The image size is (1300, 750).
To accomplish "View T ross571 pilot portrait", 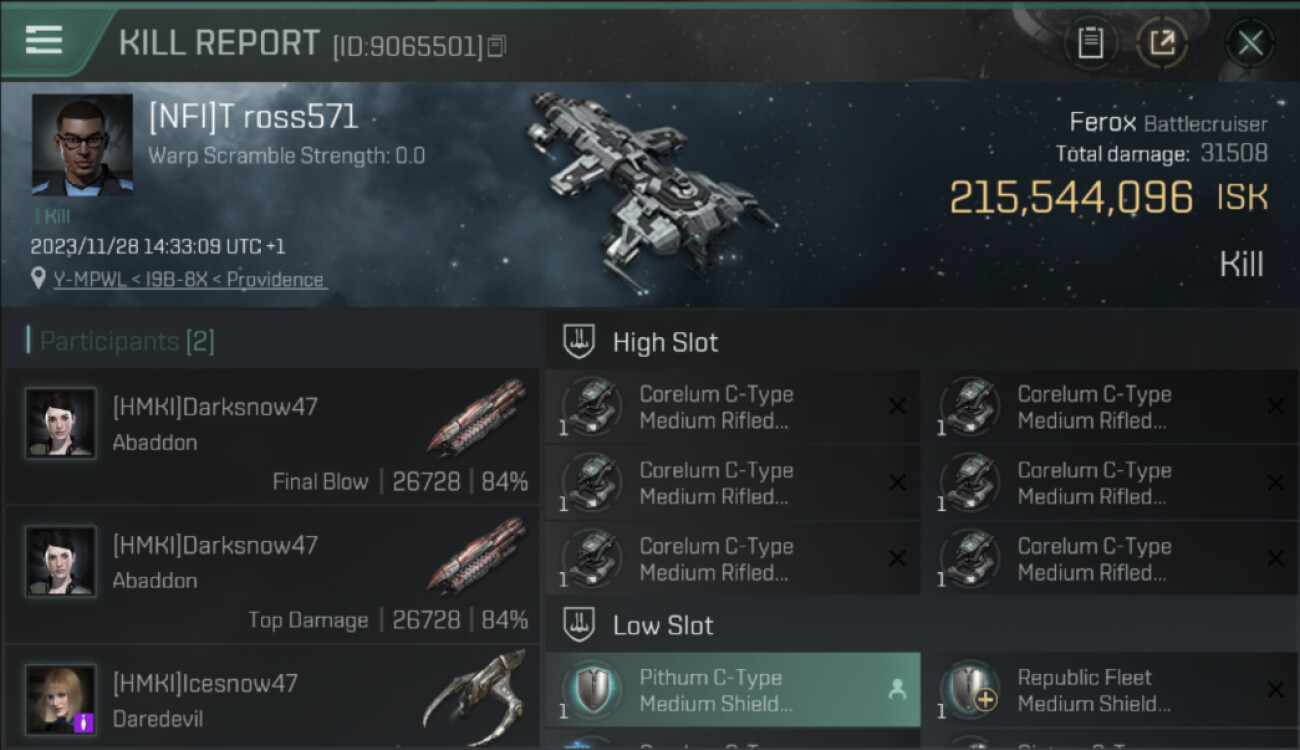I will click(82, 145).
